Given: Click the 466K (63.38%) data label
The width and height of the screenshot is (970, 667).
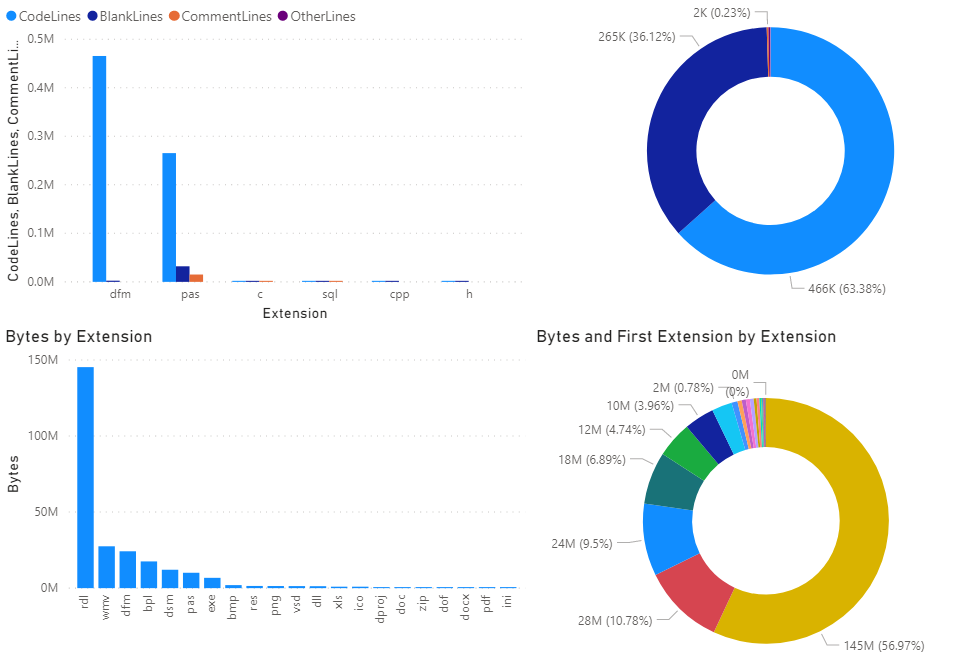Looking at the screenshot, I should click(846, 289).
